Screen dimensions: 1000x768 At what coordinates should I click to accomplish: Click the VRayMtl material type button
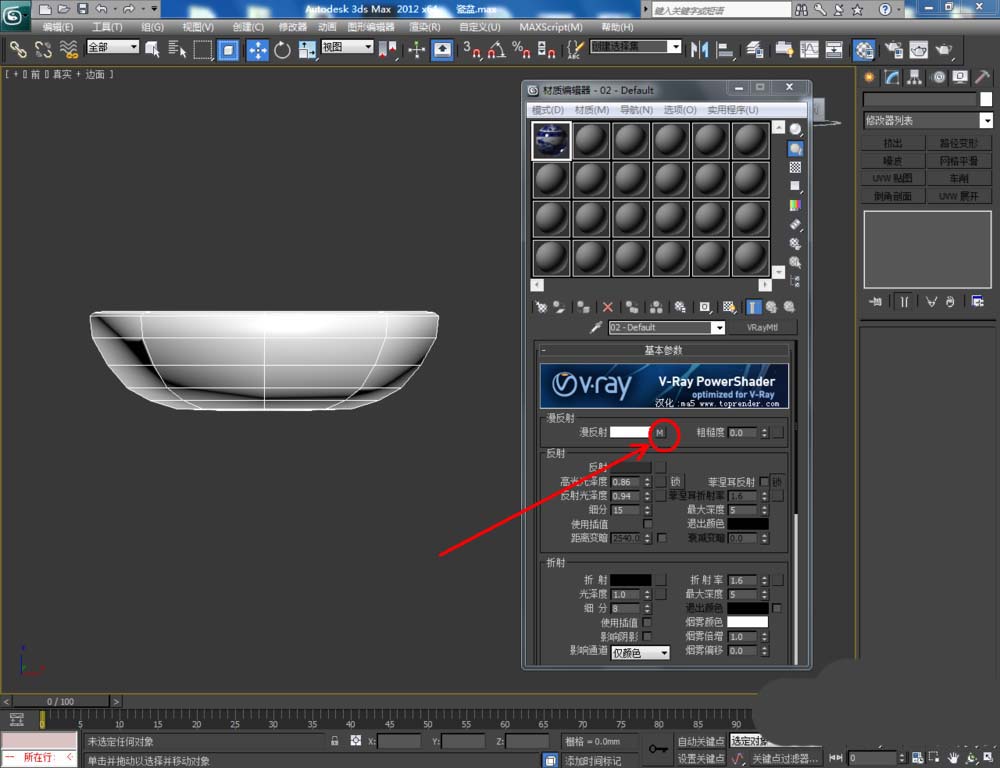coord(762,327)
